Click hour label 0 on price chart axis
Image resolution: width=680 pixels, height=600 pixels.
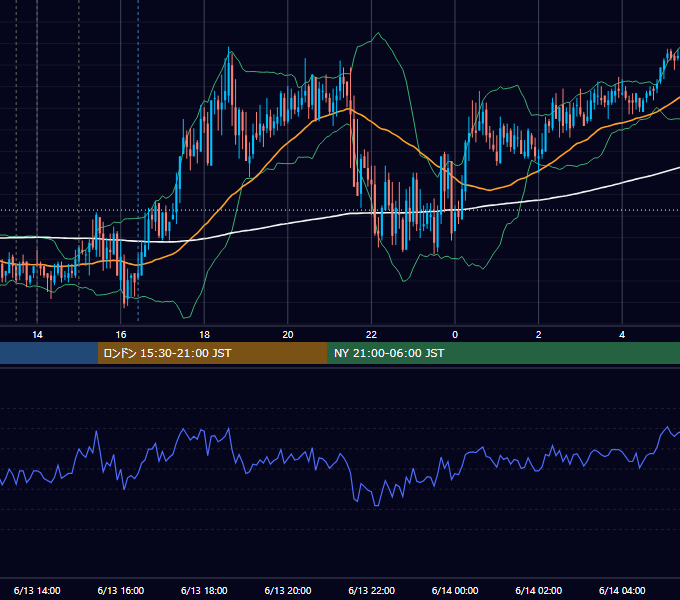click(x=455, y=335)
